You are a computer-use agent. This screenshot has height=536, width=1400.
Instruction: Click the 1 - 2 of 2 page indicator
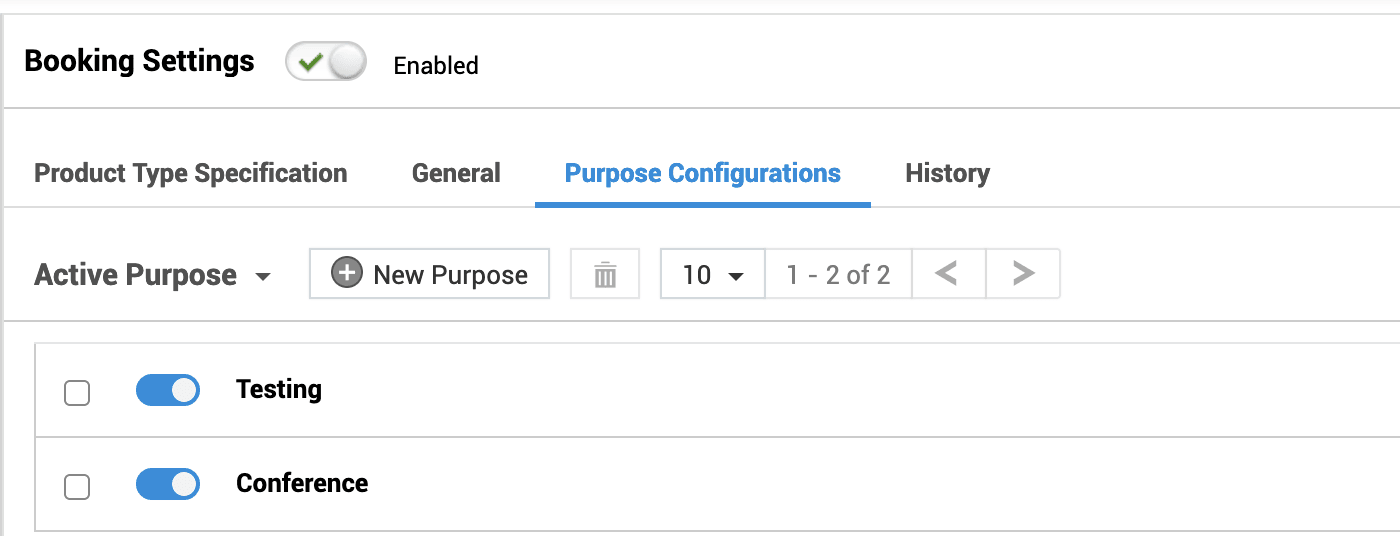[x=838, y=275]
